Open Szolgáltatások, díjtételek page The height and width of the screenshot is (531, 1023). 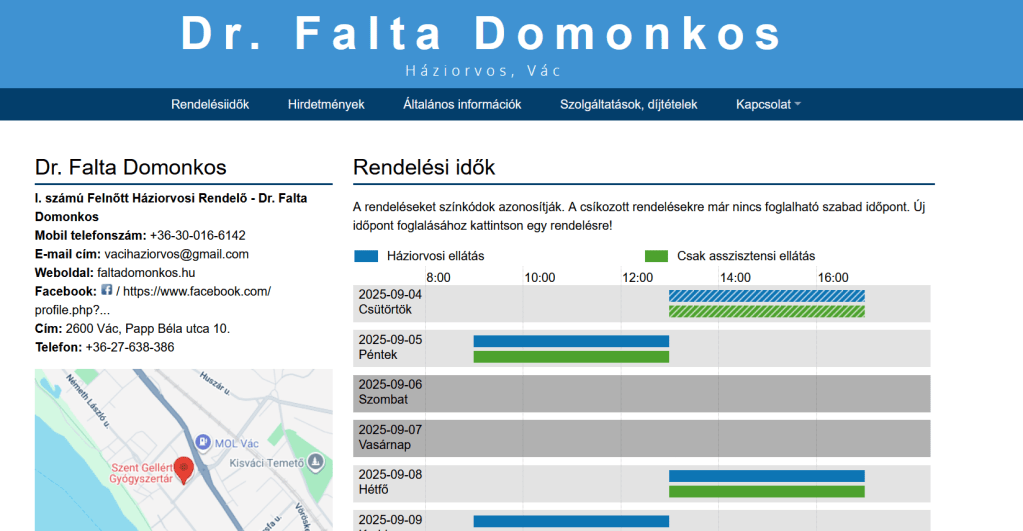point(628,104)
